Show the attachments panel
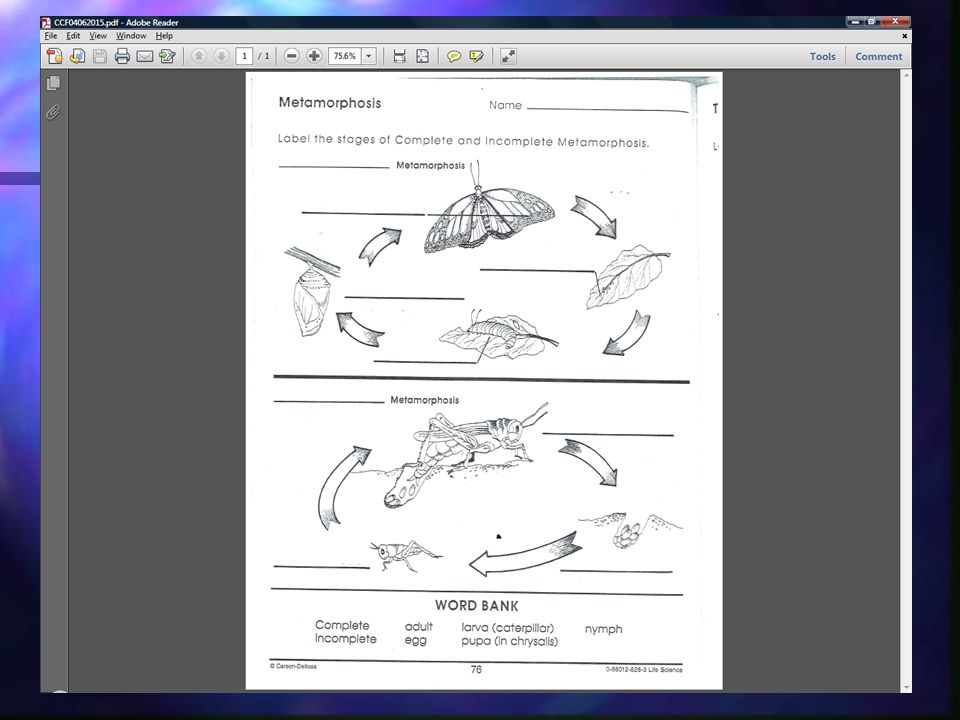The height and width of the screenshot is (720, 960). click(x=53, y=113)
